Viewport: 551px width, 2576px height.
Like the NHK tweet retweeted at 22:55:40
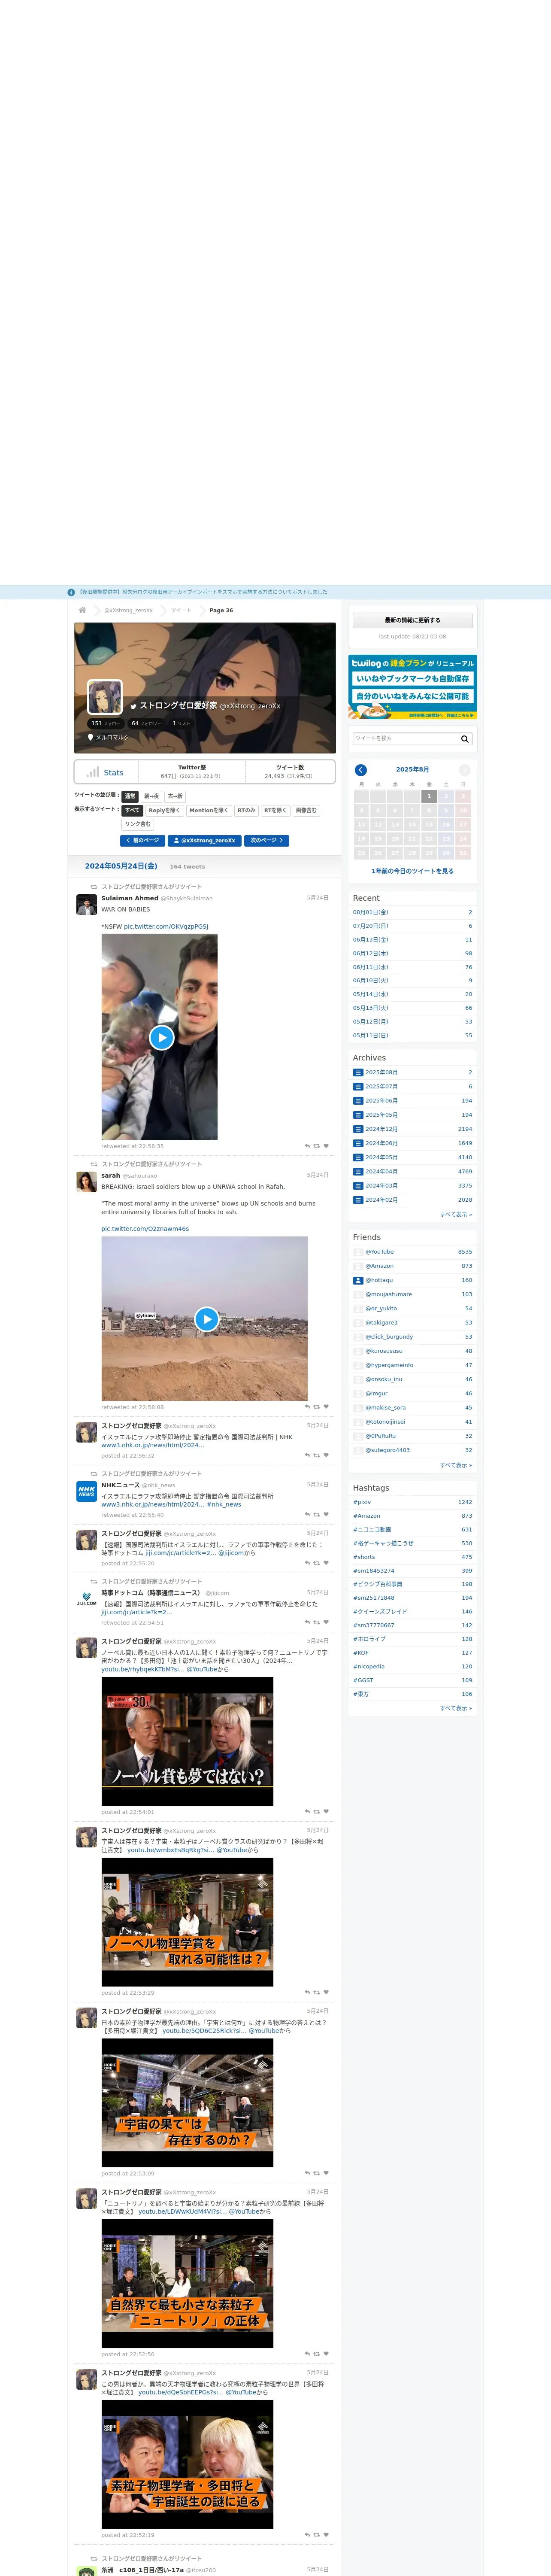tap(326, 1515)
